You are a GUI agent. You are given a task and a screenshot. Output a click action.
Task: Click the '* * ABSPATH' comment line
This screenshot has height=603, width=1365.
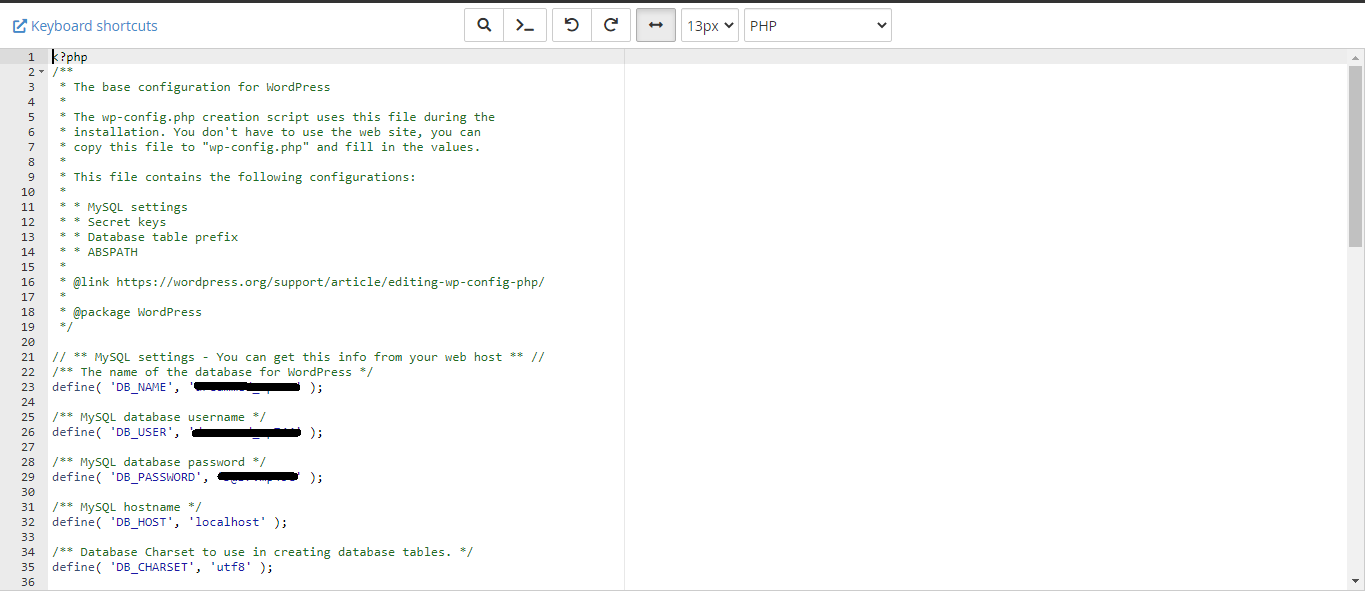click(99, 252)
